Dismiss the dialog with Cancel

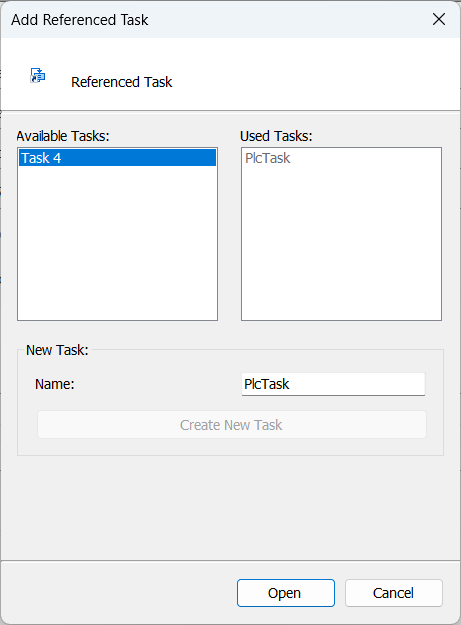394,593
